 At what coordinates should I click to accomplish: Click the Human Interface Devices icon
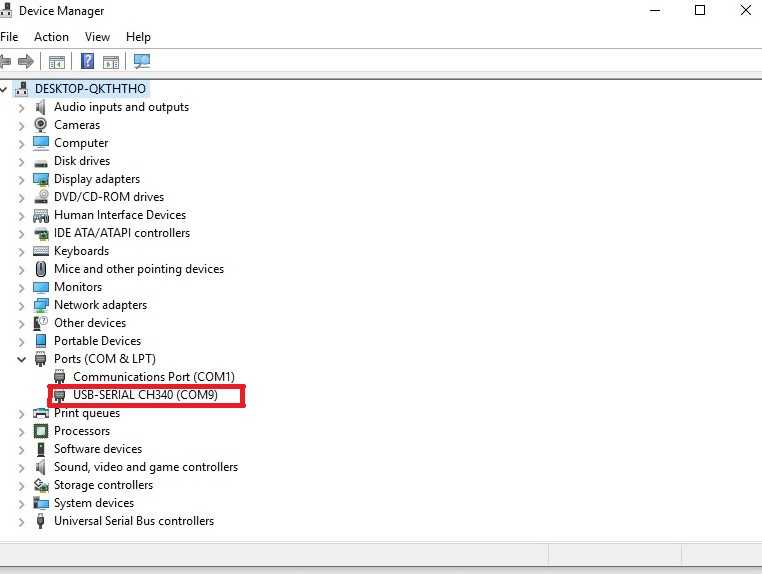(41, 215)
